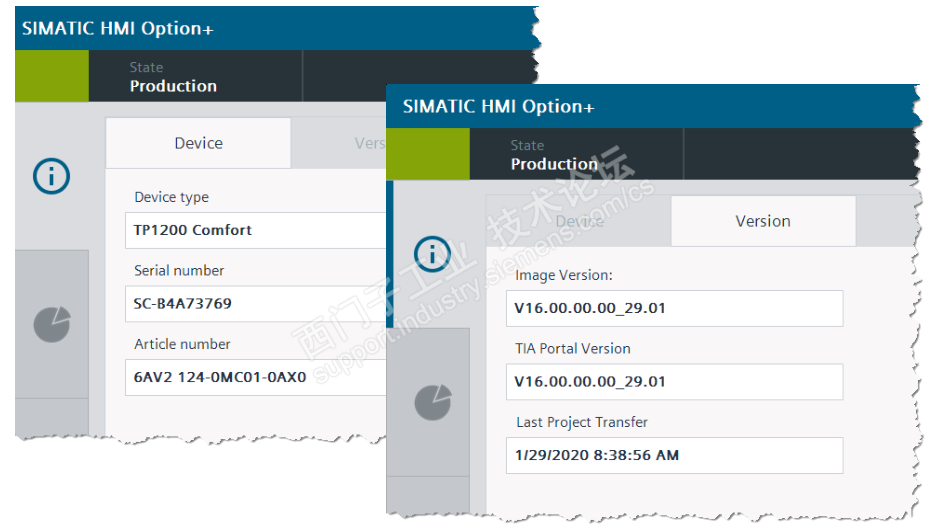Click the Last Project Transfer date field
Image resolution: width=946 pixels, height=530 pixels.
(674, 455)
